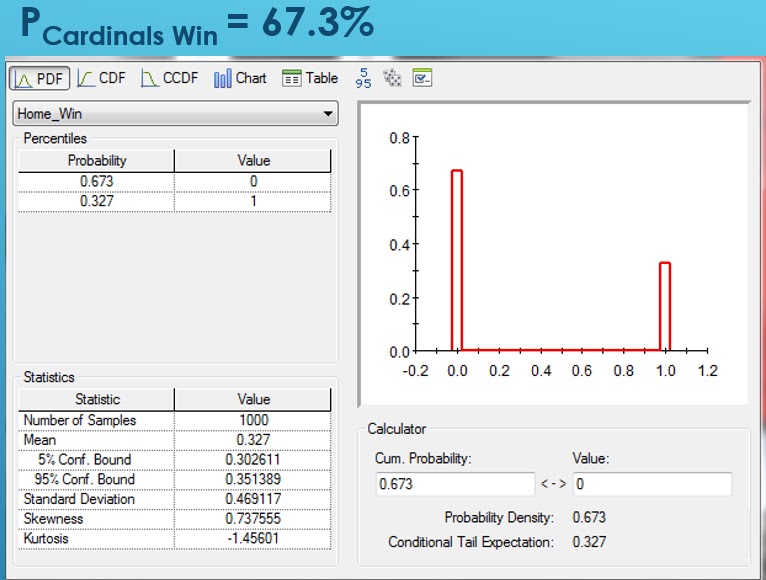Click the Statistic column header
The image size is (766, 580).
97,399
